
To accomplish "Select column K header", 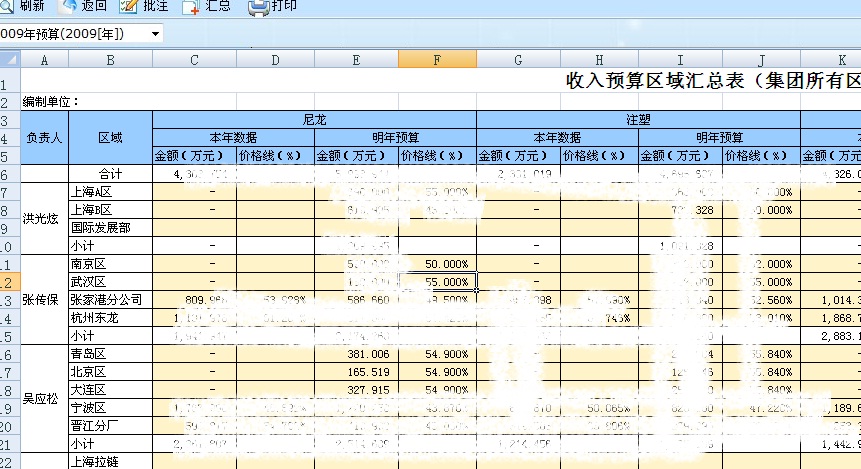I will (831, 59).
